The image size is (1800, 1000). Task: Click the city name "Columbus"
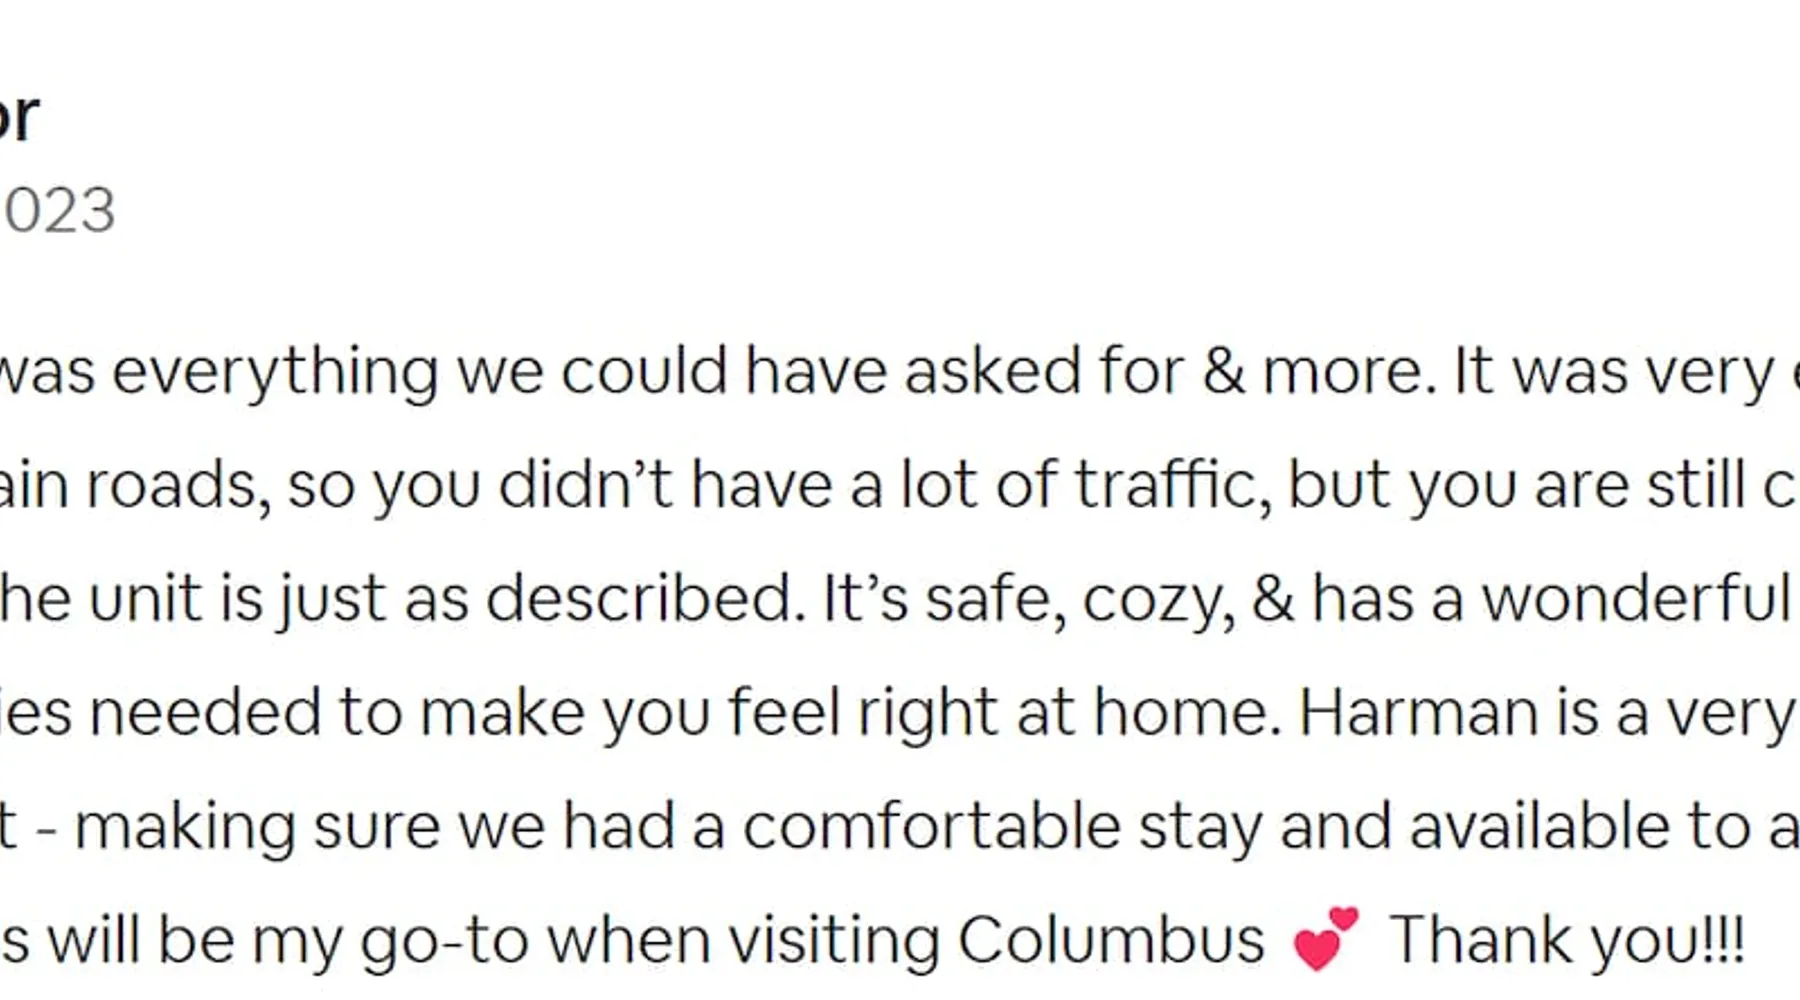point(1111,941)
